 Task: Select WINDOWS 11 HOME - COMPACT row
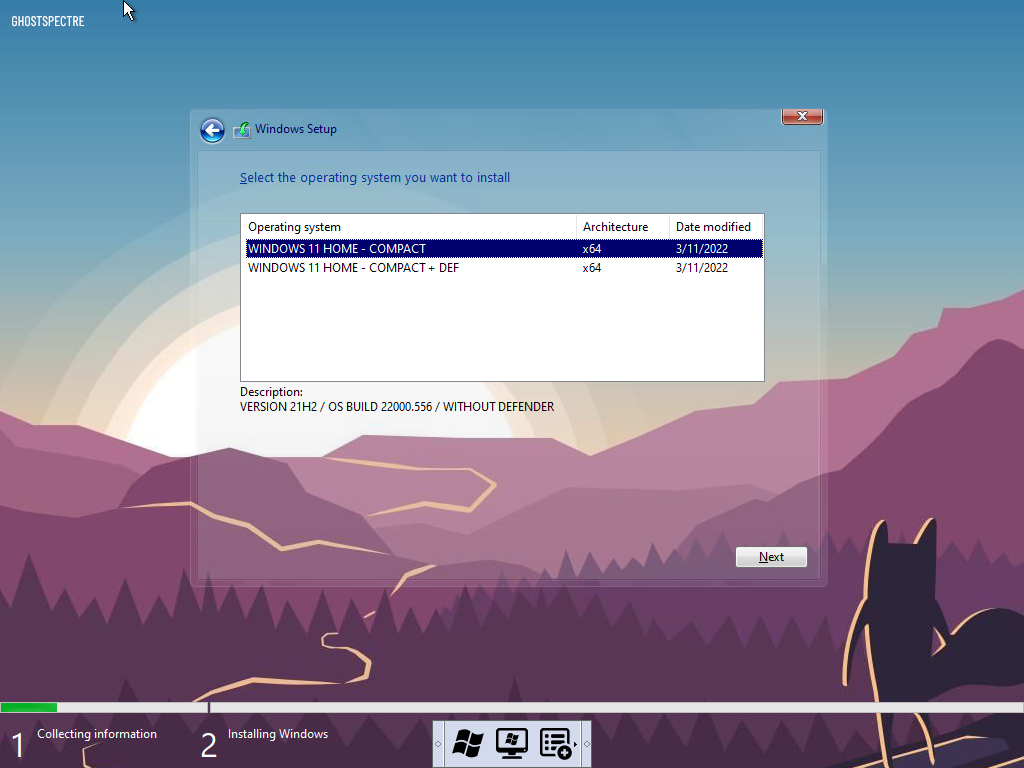504,248
